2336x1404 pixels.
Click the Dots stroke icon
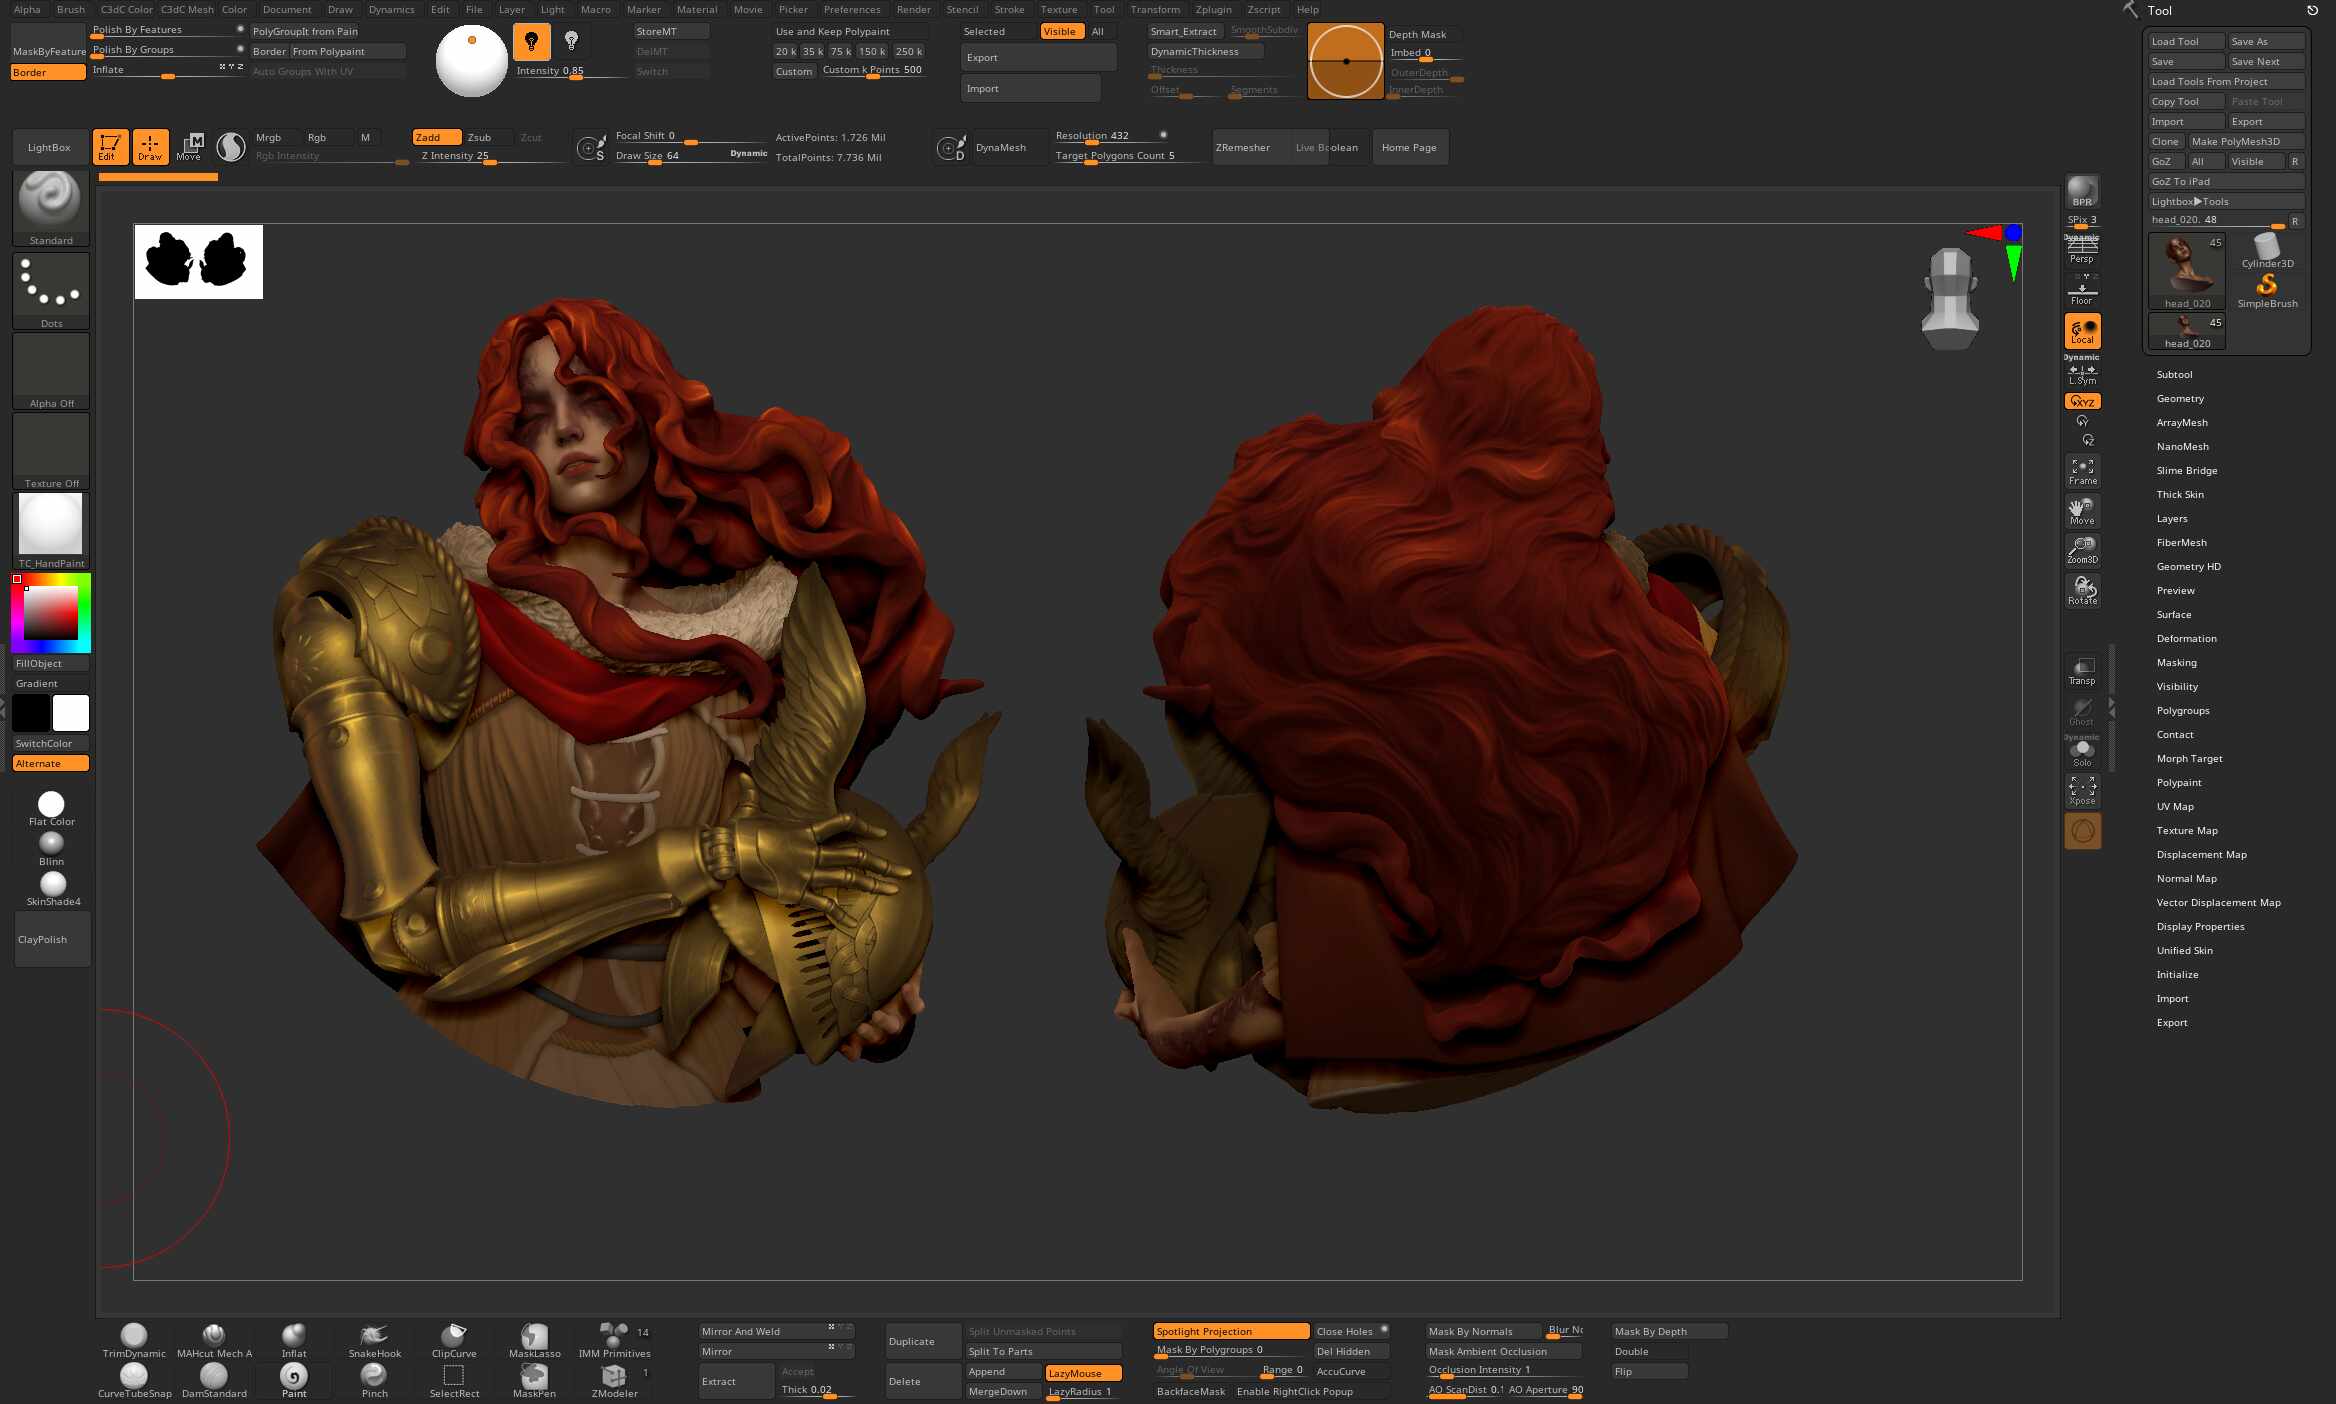(50, 286)
